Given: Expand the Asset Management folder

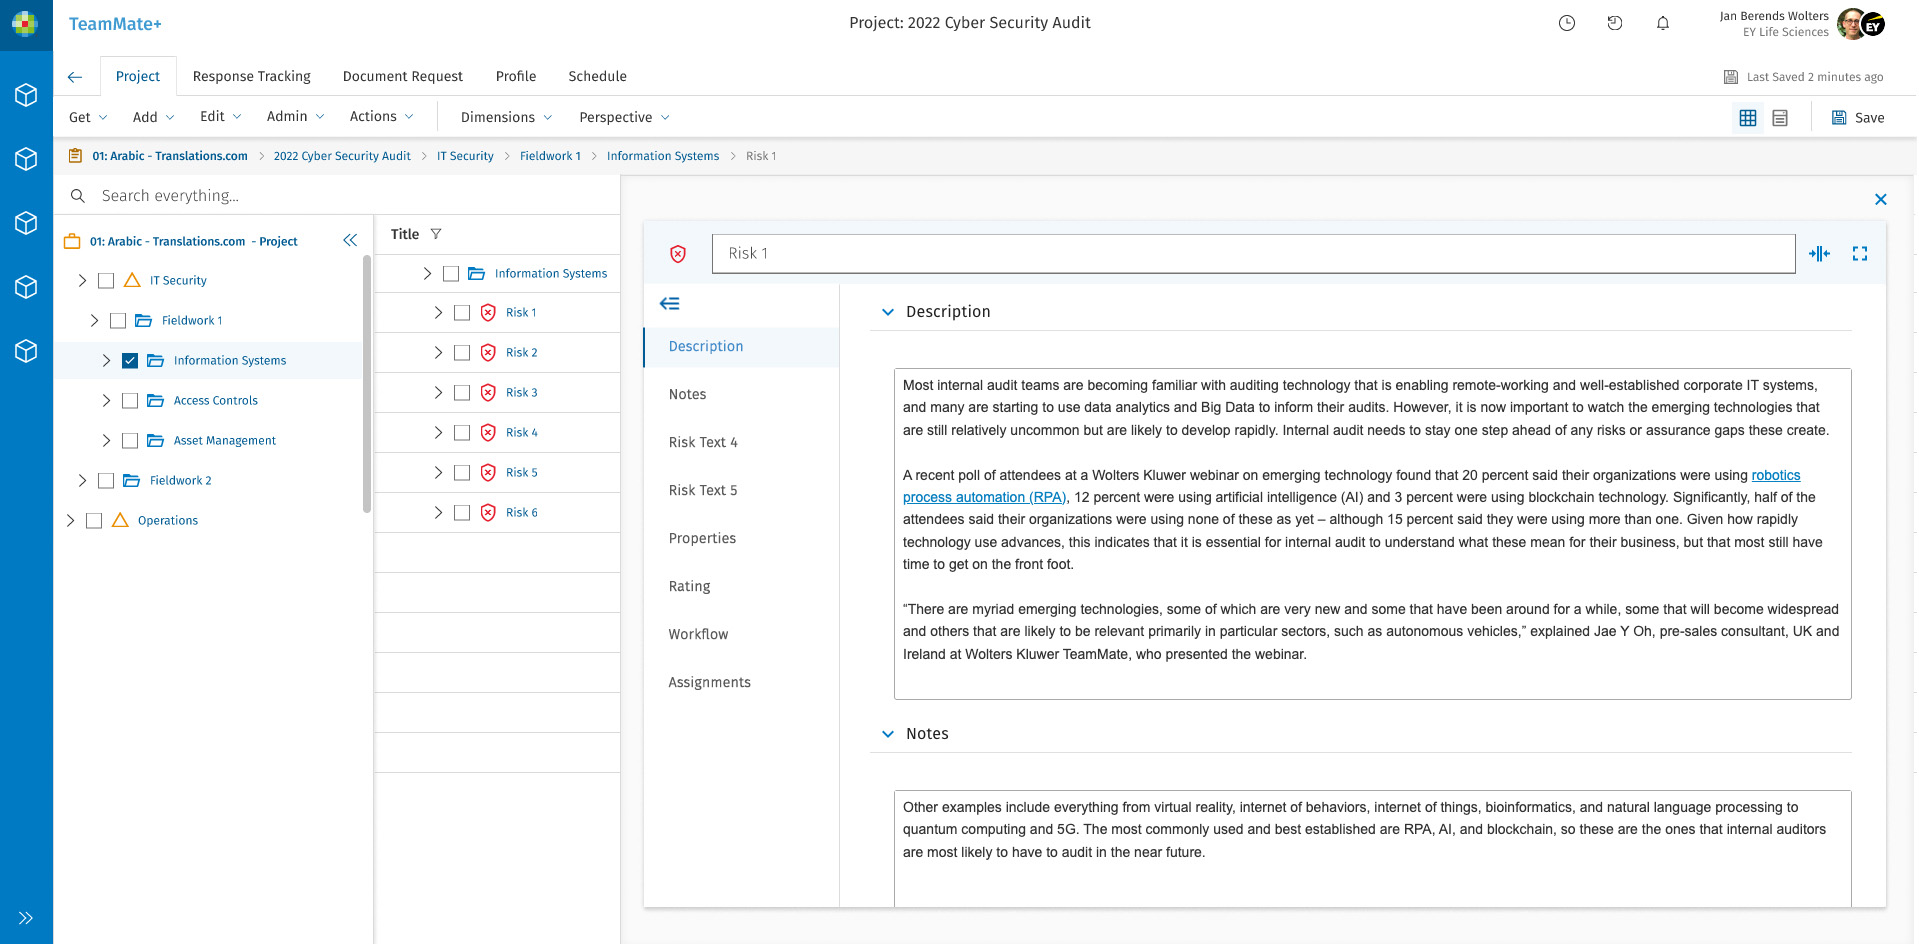Looking at the screenshot, I should pos(106,441).
